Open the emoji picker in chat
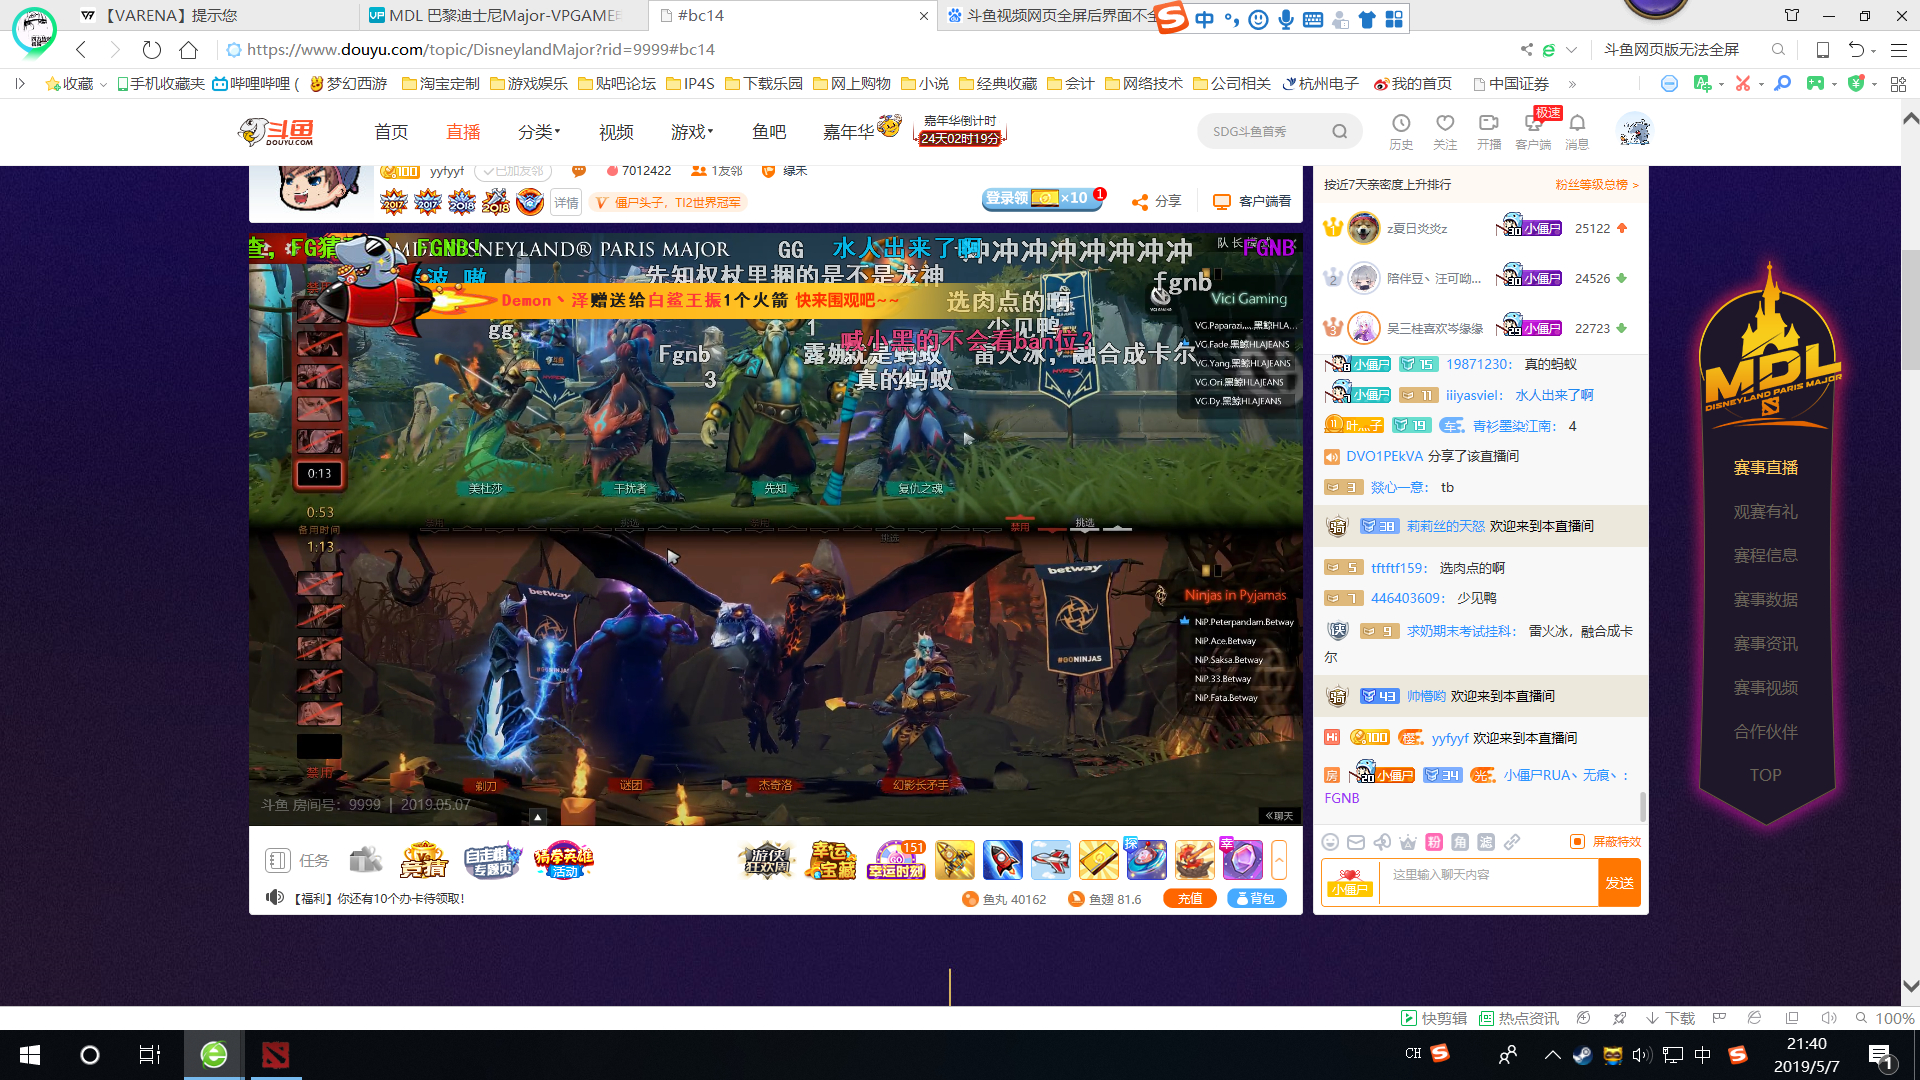This screenshot has height=1080, width=1920. 1330,842
